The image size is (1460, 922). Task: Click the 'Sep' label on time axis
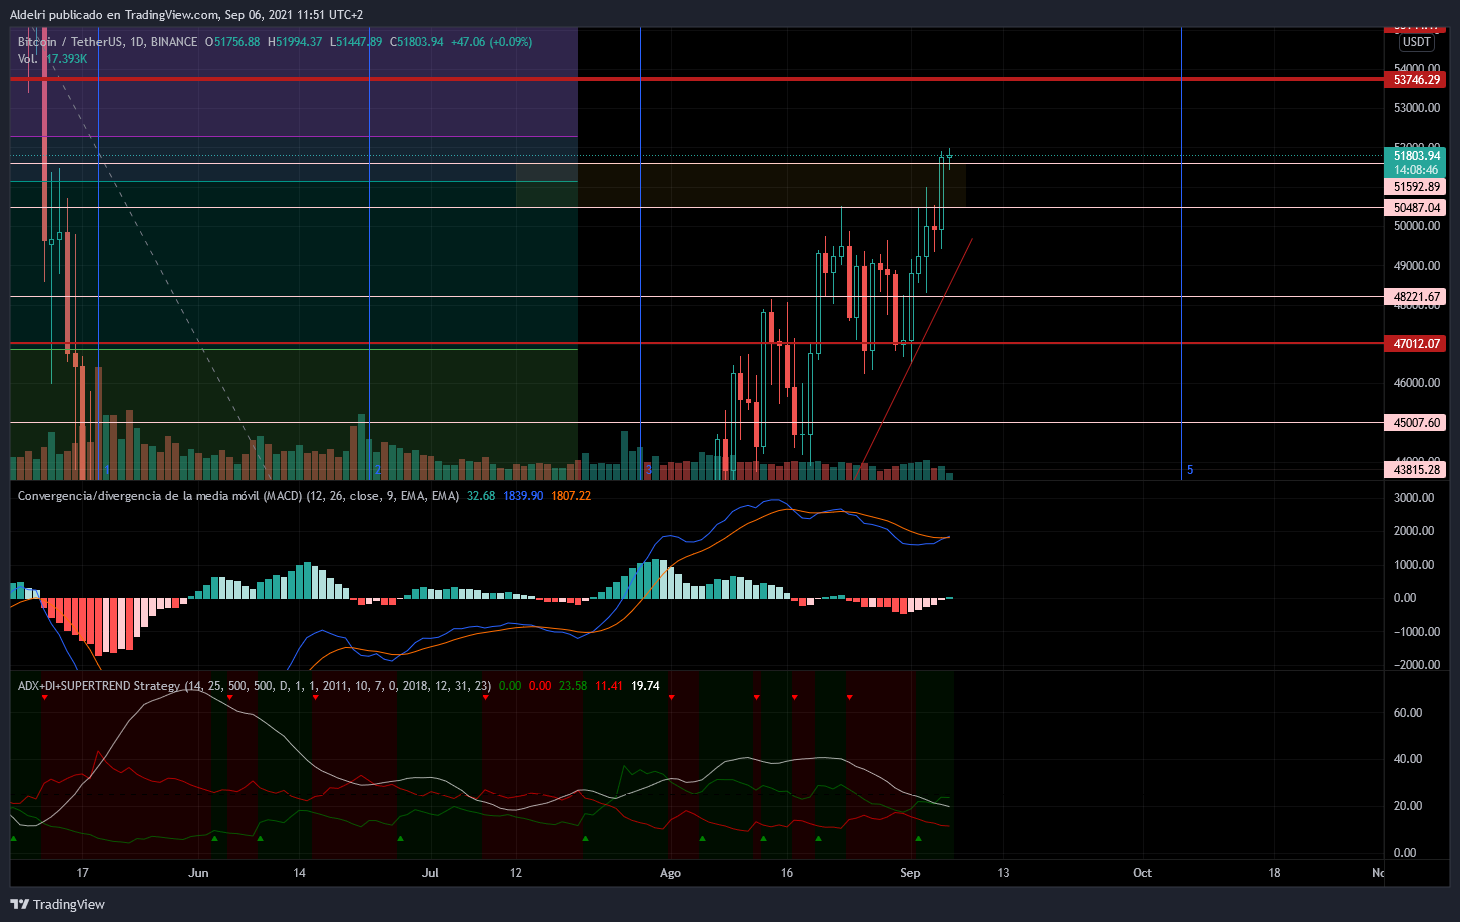[910, 873]
